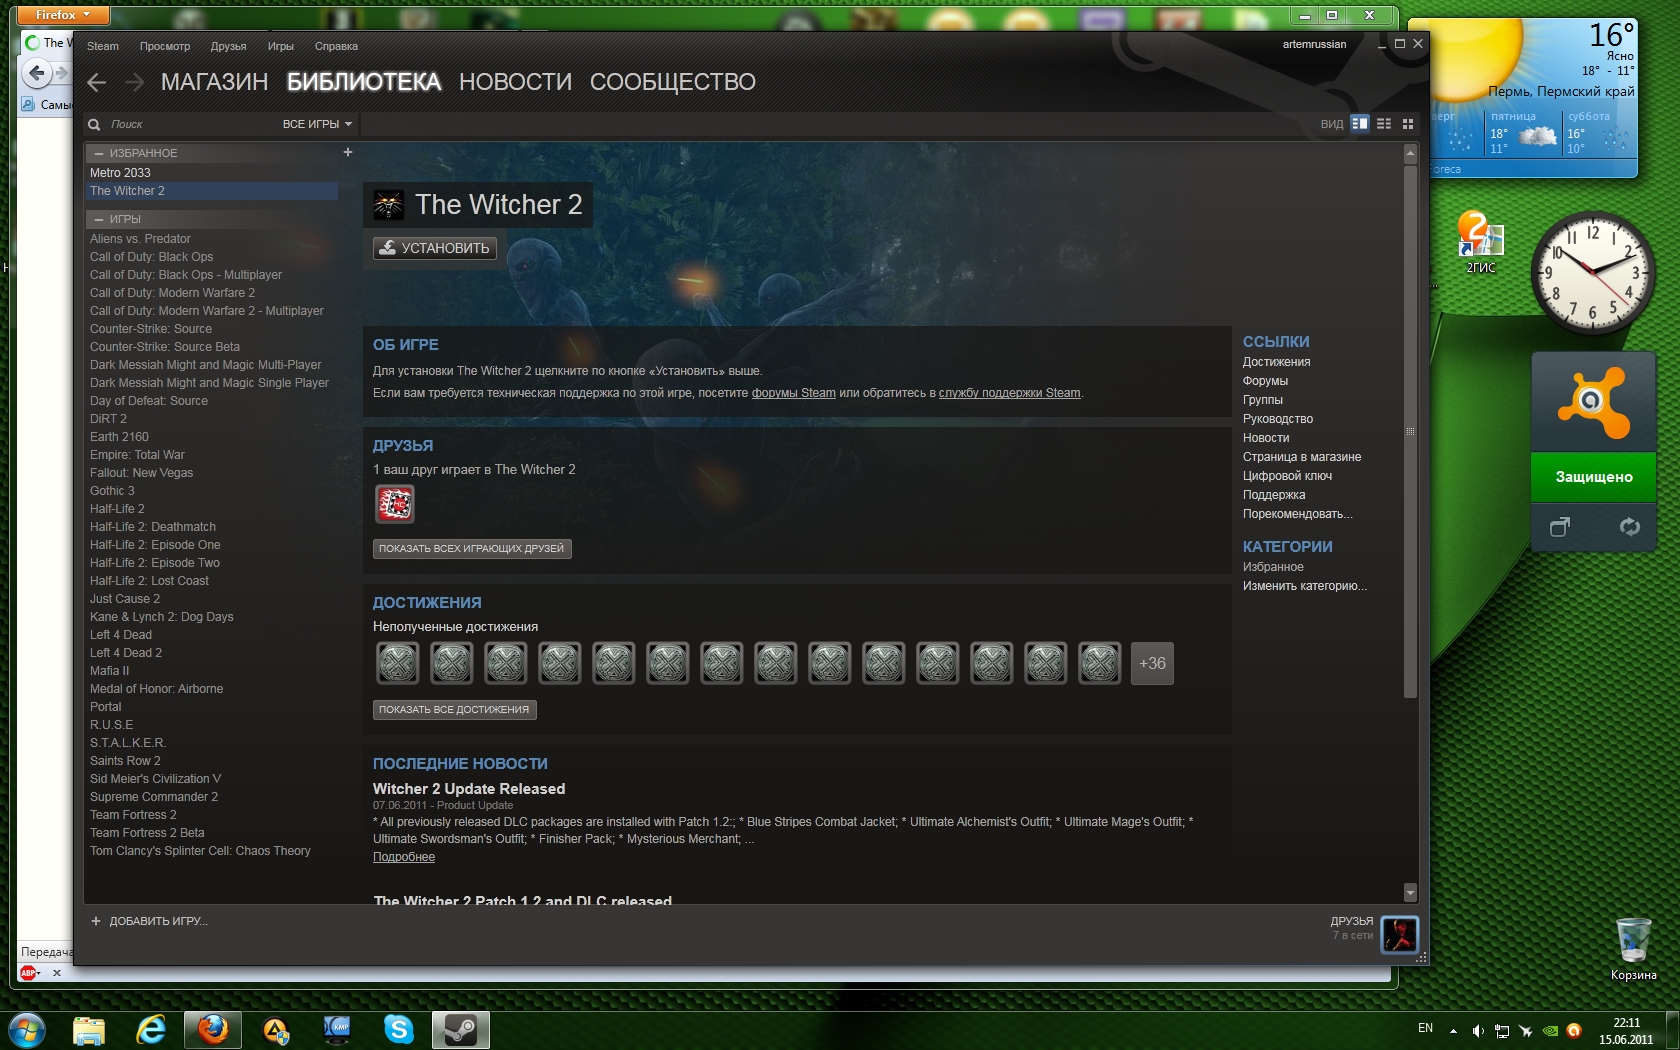Open the Просмотр menu
The width and height of the screenshot is (1680, 1050).
click(165, 46)
